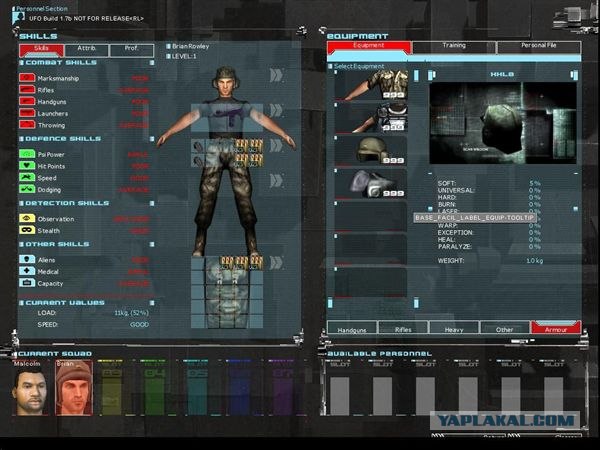The height and width of the screenshot is (450, 600).
Task: Click the Throwing skill icon
Action: [26, 124]
